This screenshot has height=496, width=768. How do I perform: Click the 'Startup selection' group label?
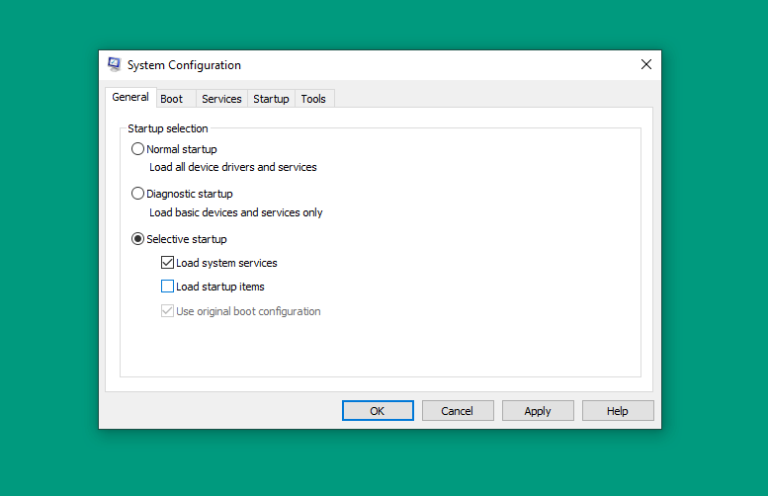coord(168,129)
